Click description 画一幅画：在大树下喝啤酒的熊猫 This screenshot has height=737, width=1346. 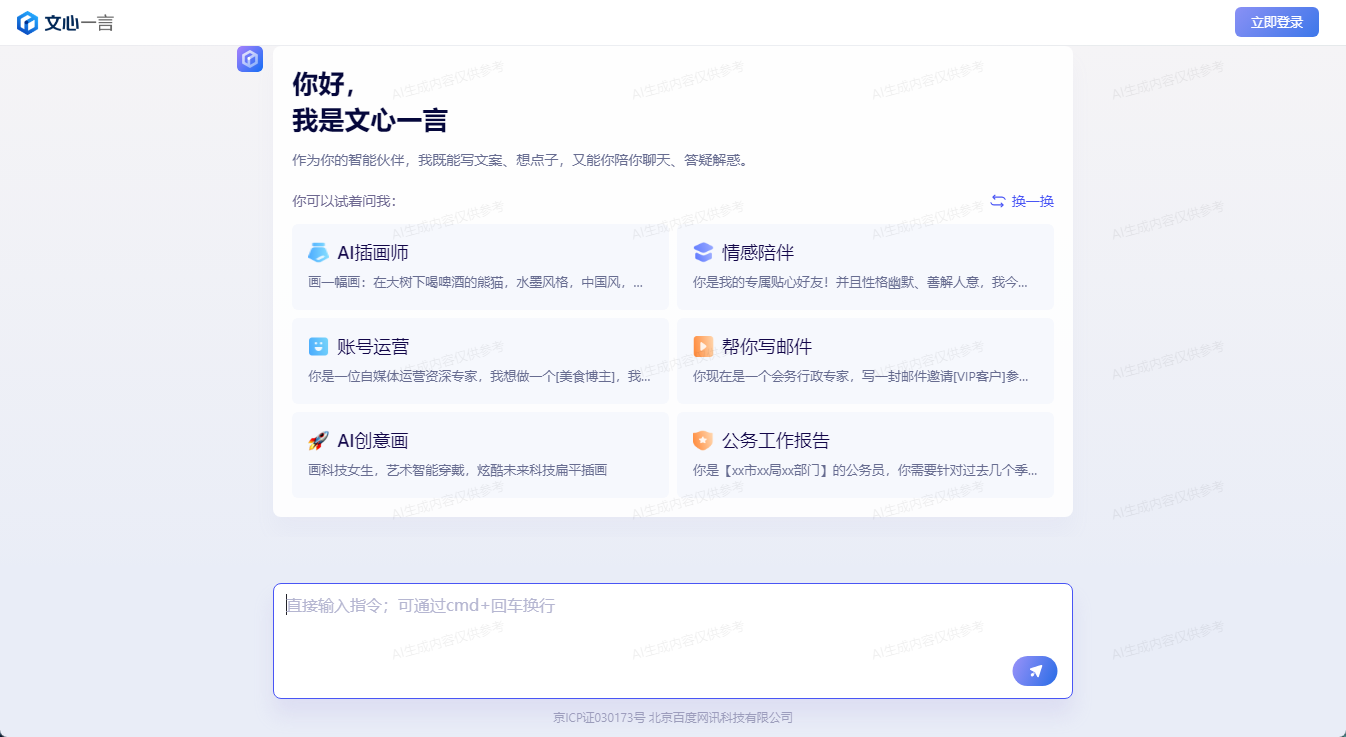476,283
